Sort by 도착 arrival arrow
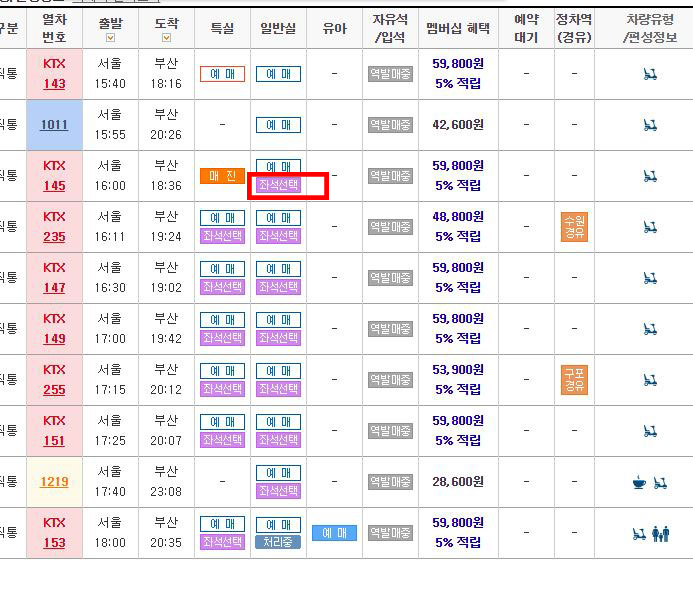The image size is (693, 613). (x=167, y=38)
